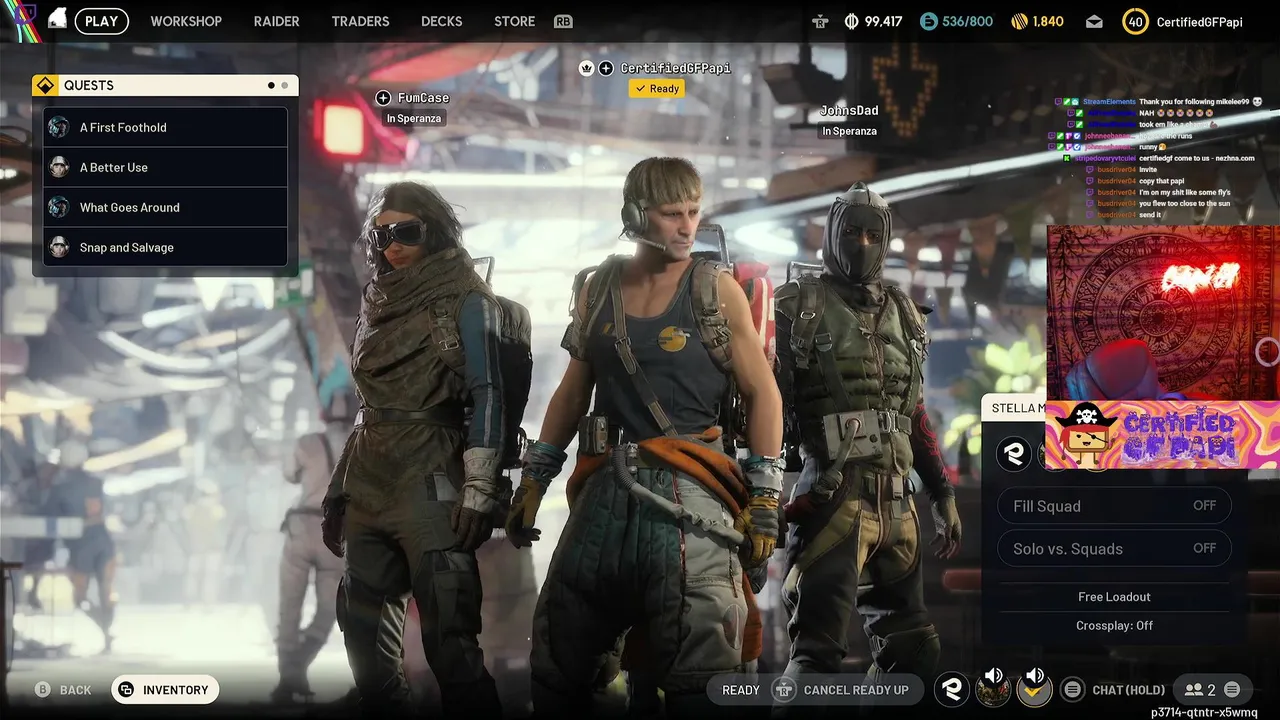
Task: Click the plus icon beside top CertifiedGFPapi
Action: 606,68
